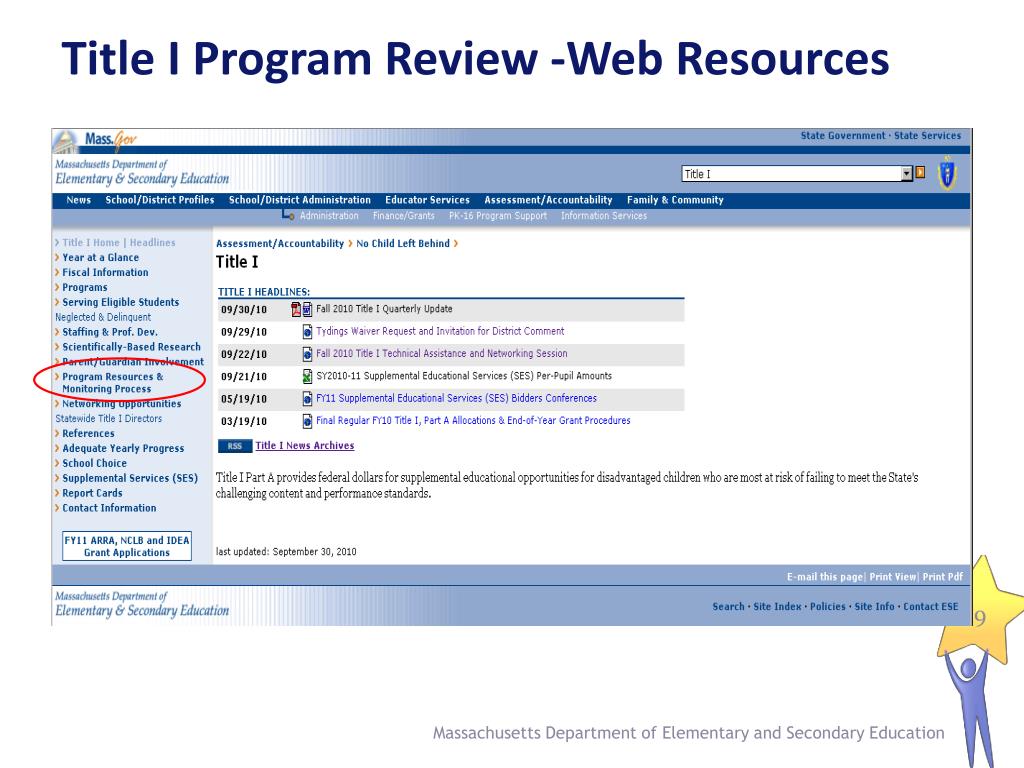Open the Educator Services menu
Image resolution: width=1024 pixels, height=768 pixels.
click(x=427, y=200)
